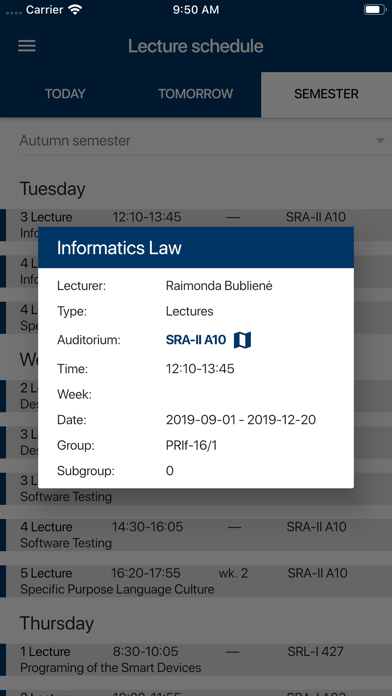This screenshot has height=696, width=392.
Task: Tap the Tuesday 12:10-13:45 lecture row
Action: 196,218
